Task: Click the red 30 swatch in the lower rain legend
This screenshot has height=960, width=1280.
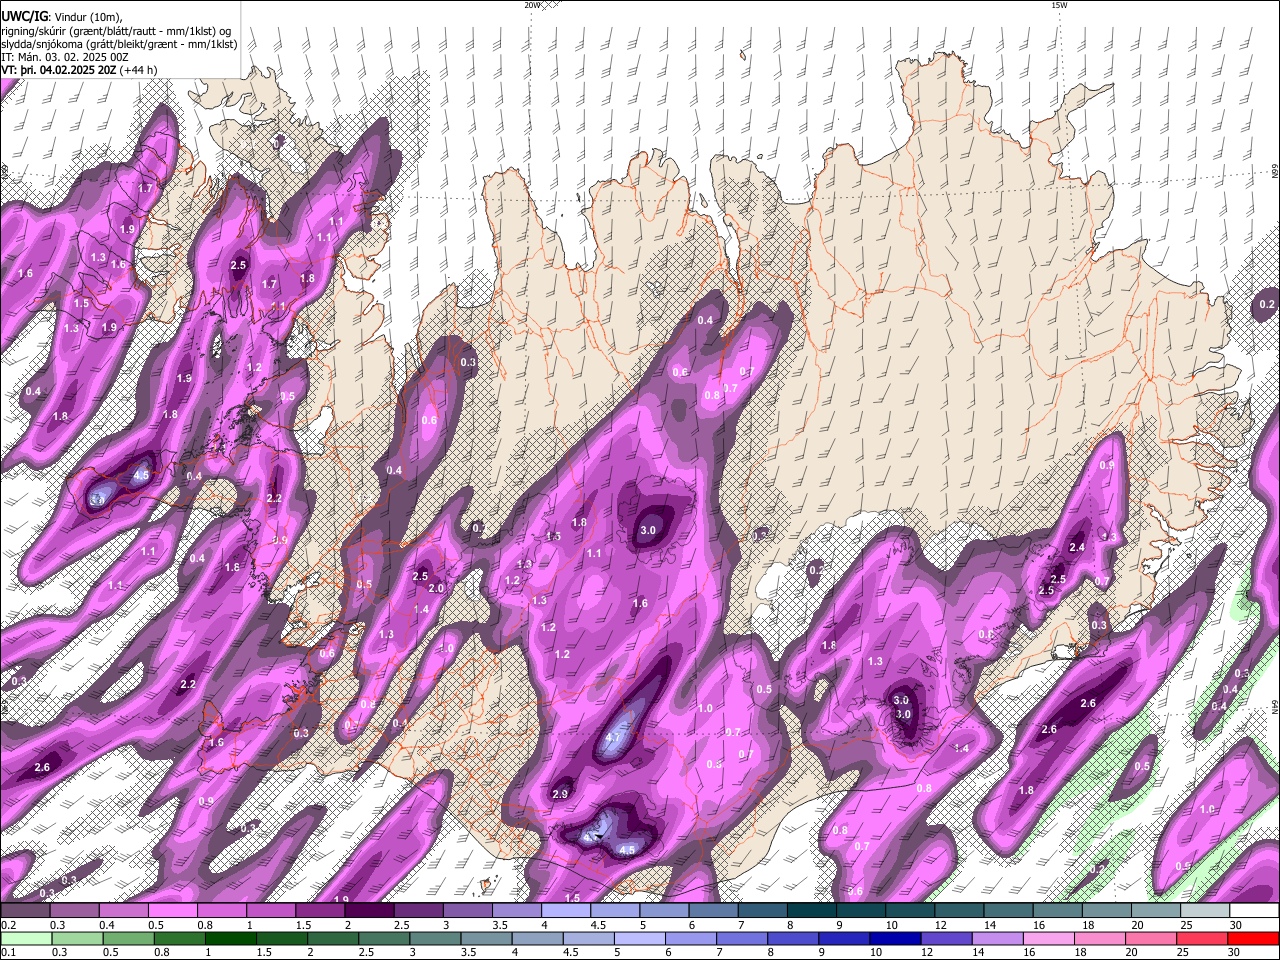Action: tap(1254, 938)
